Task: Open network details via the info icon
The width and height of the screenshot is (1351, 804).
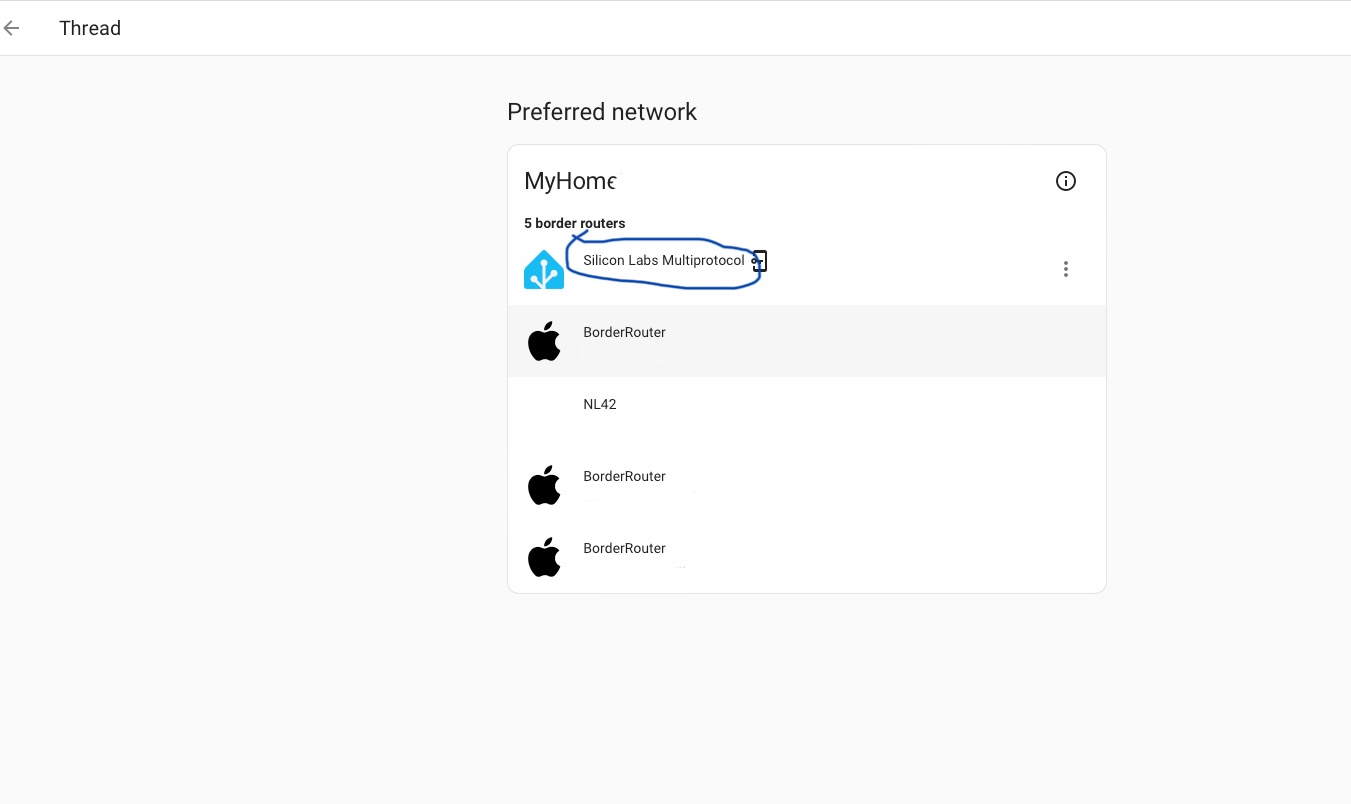Action: [x=1065, y=181]
